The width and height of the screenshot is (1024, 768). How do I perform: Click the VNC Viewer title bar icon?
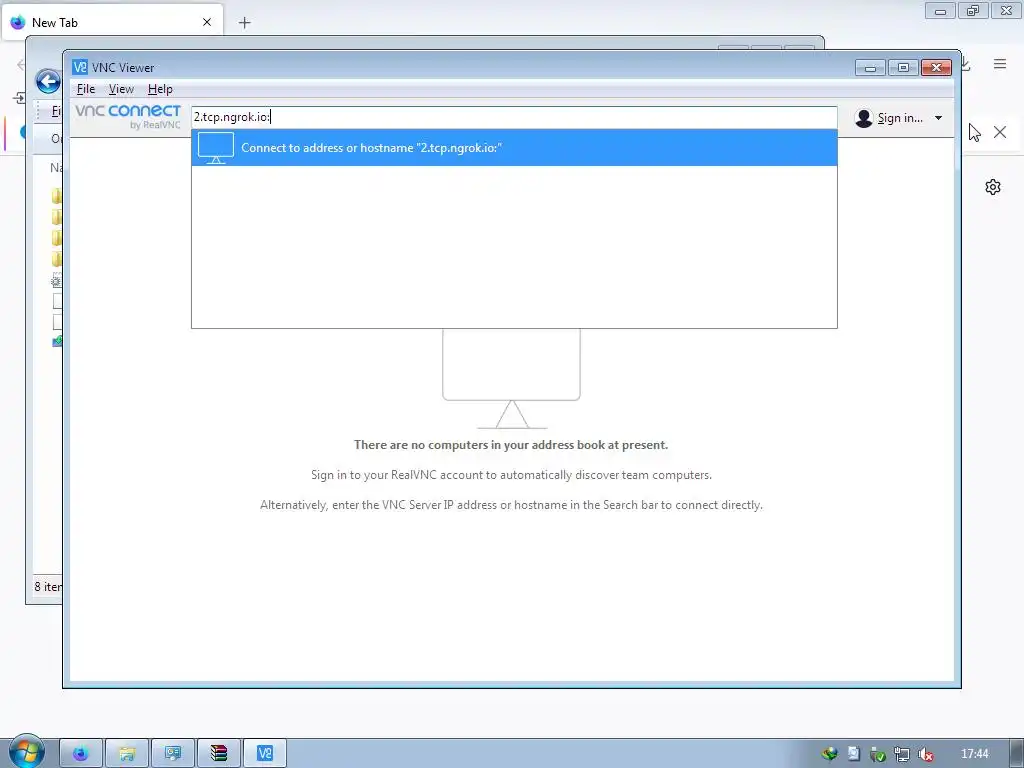[x=80, y=67]
